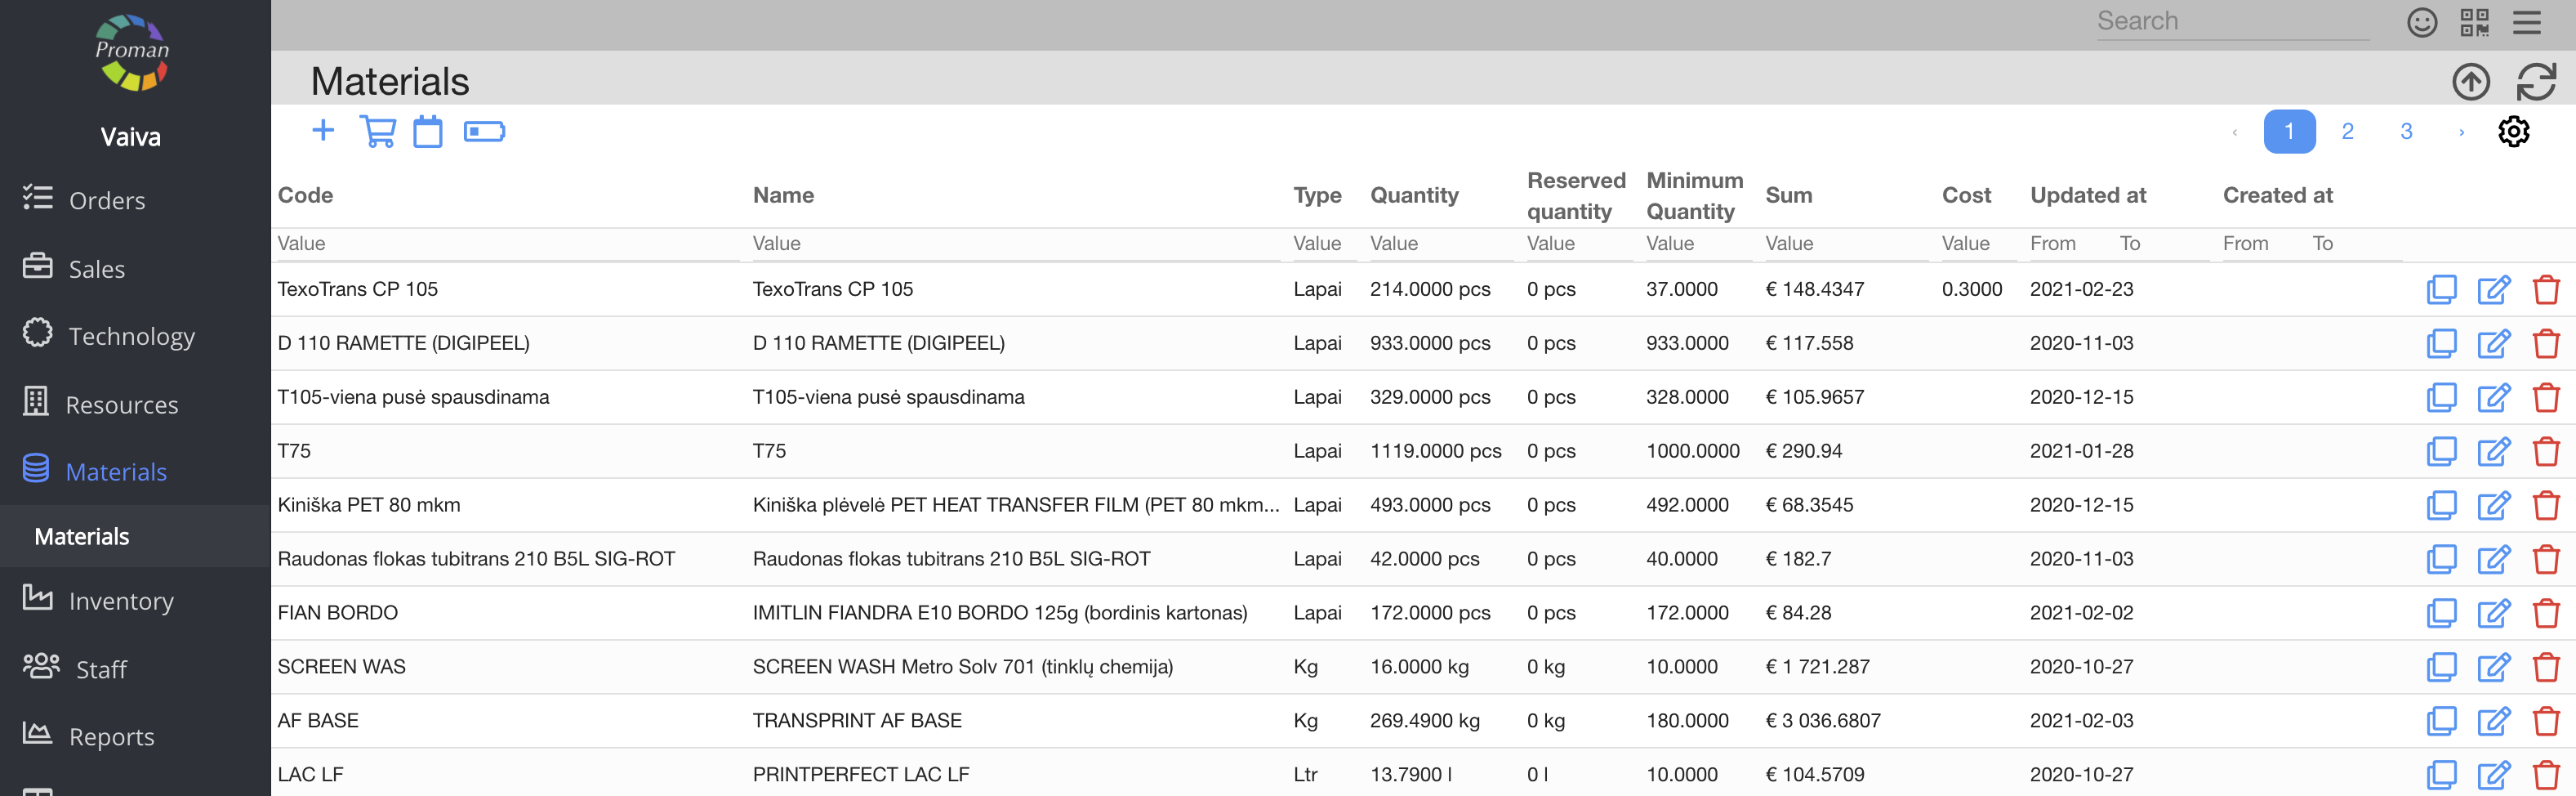
Task: Open the hamburger menu in top bar
Action: click(x=2526, y=22)
